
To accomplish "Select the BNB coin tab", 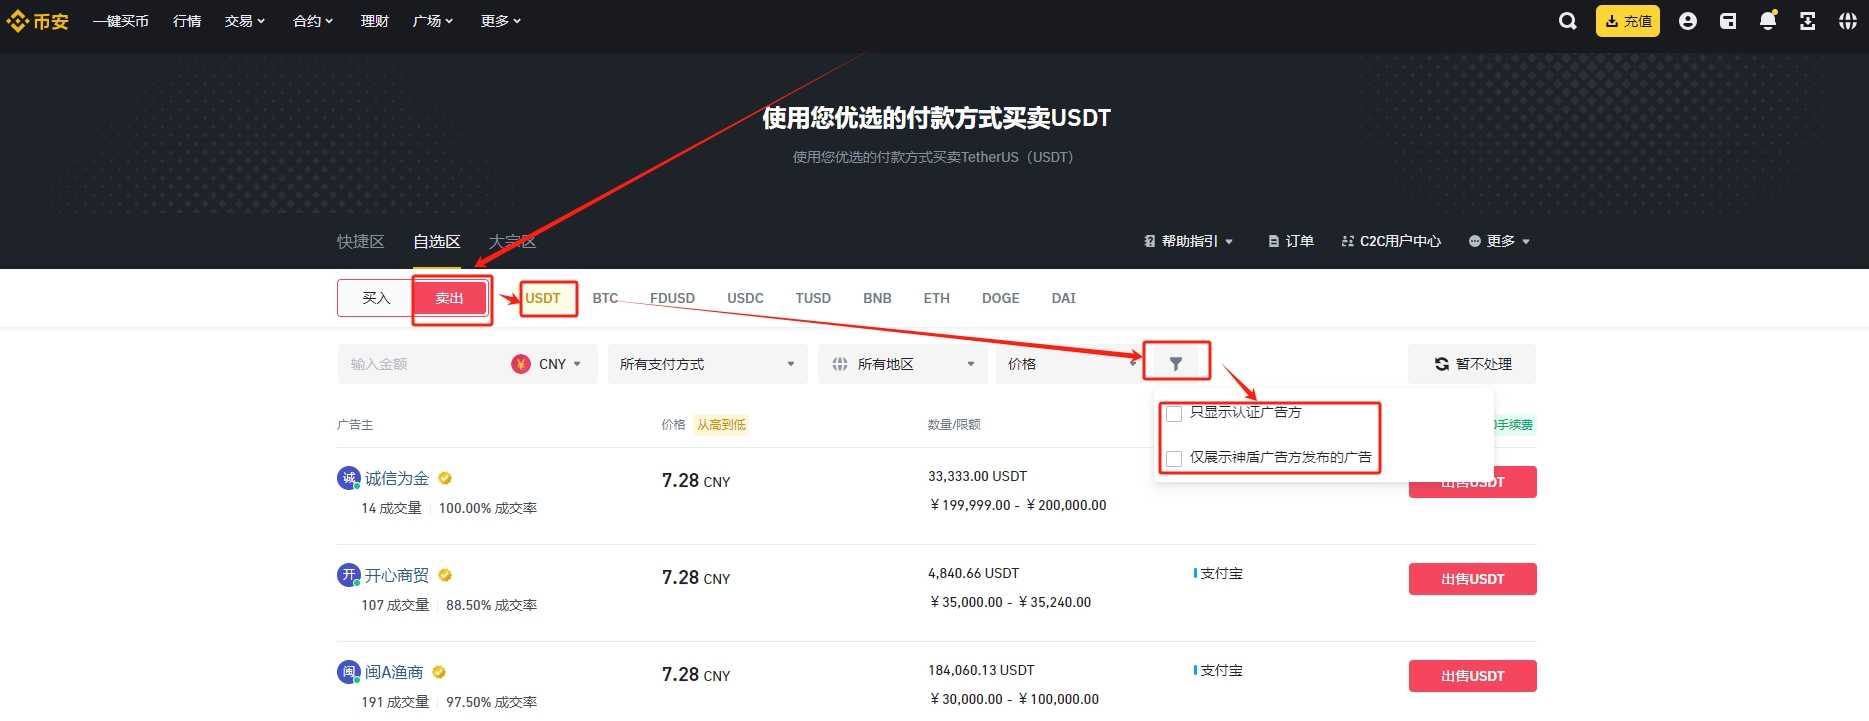I will pos(877,298).
